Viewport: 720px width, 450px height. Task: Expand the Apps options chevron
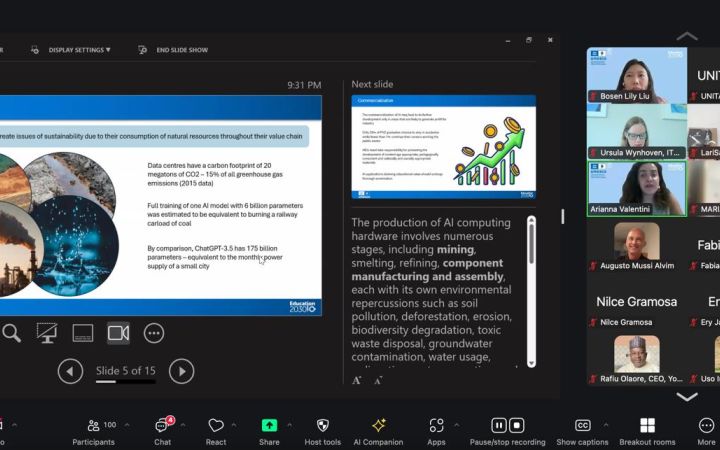click(456, 425)
